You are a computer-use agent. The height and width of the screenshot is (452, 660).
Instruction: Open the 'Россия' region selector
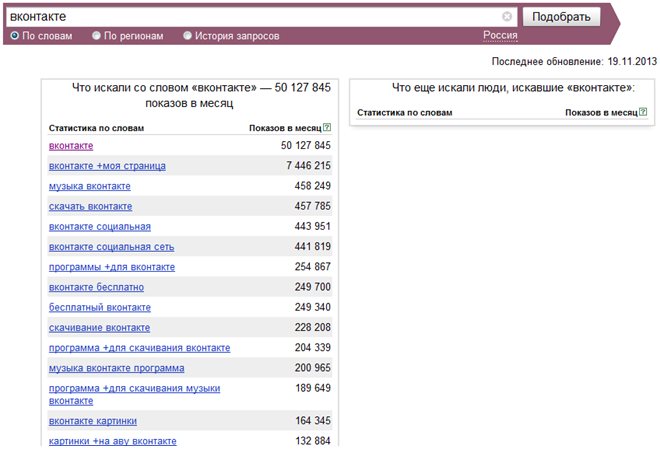pos(500,35)
